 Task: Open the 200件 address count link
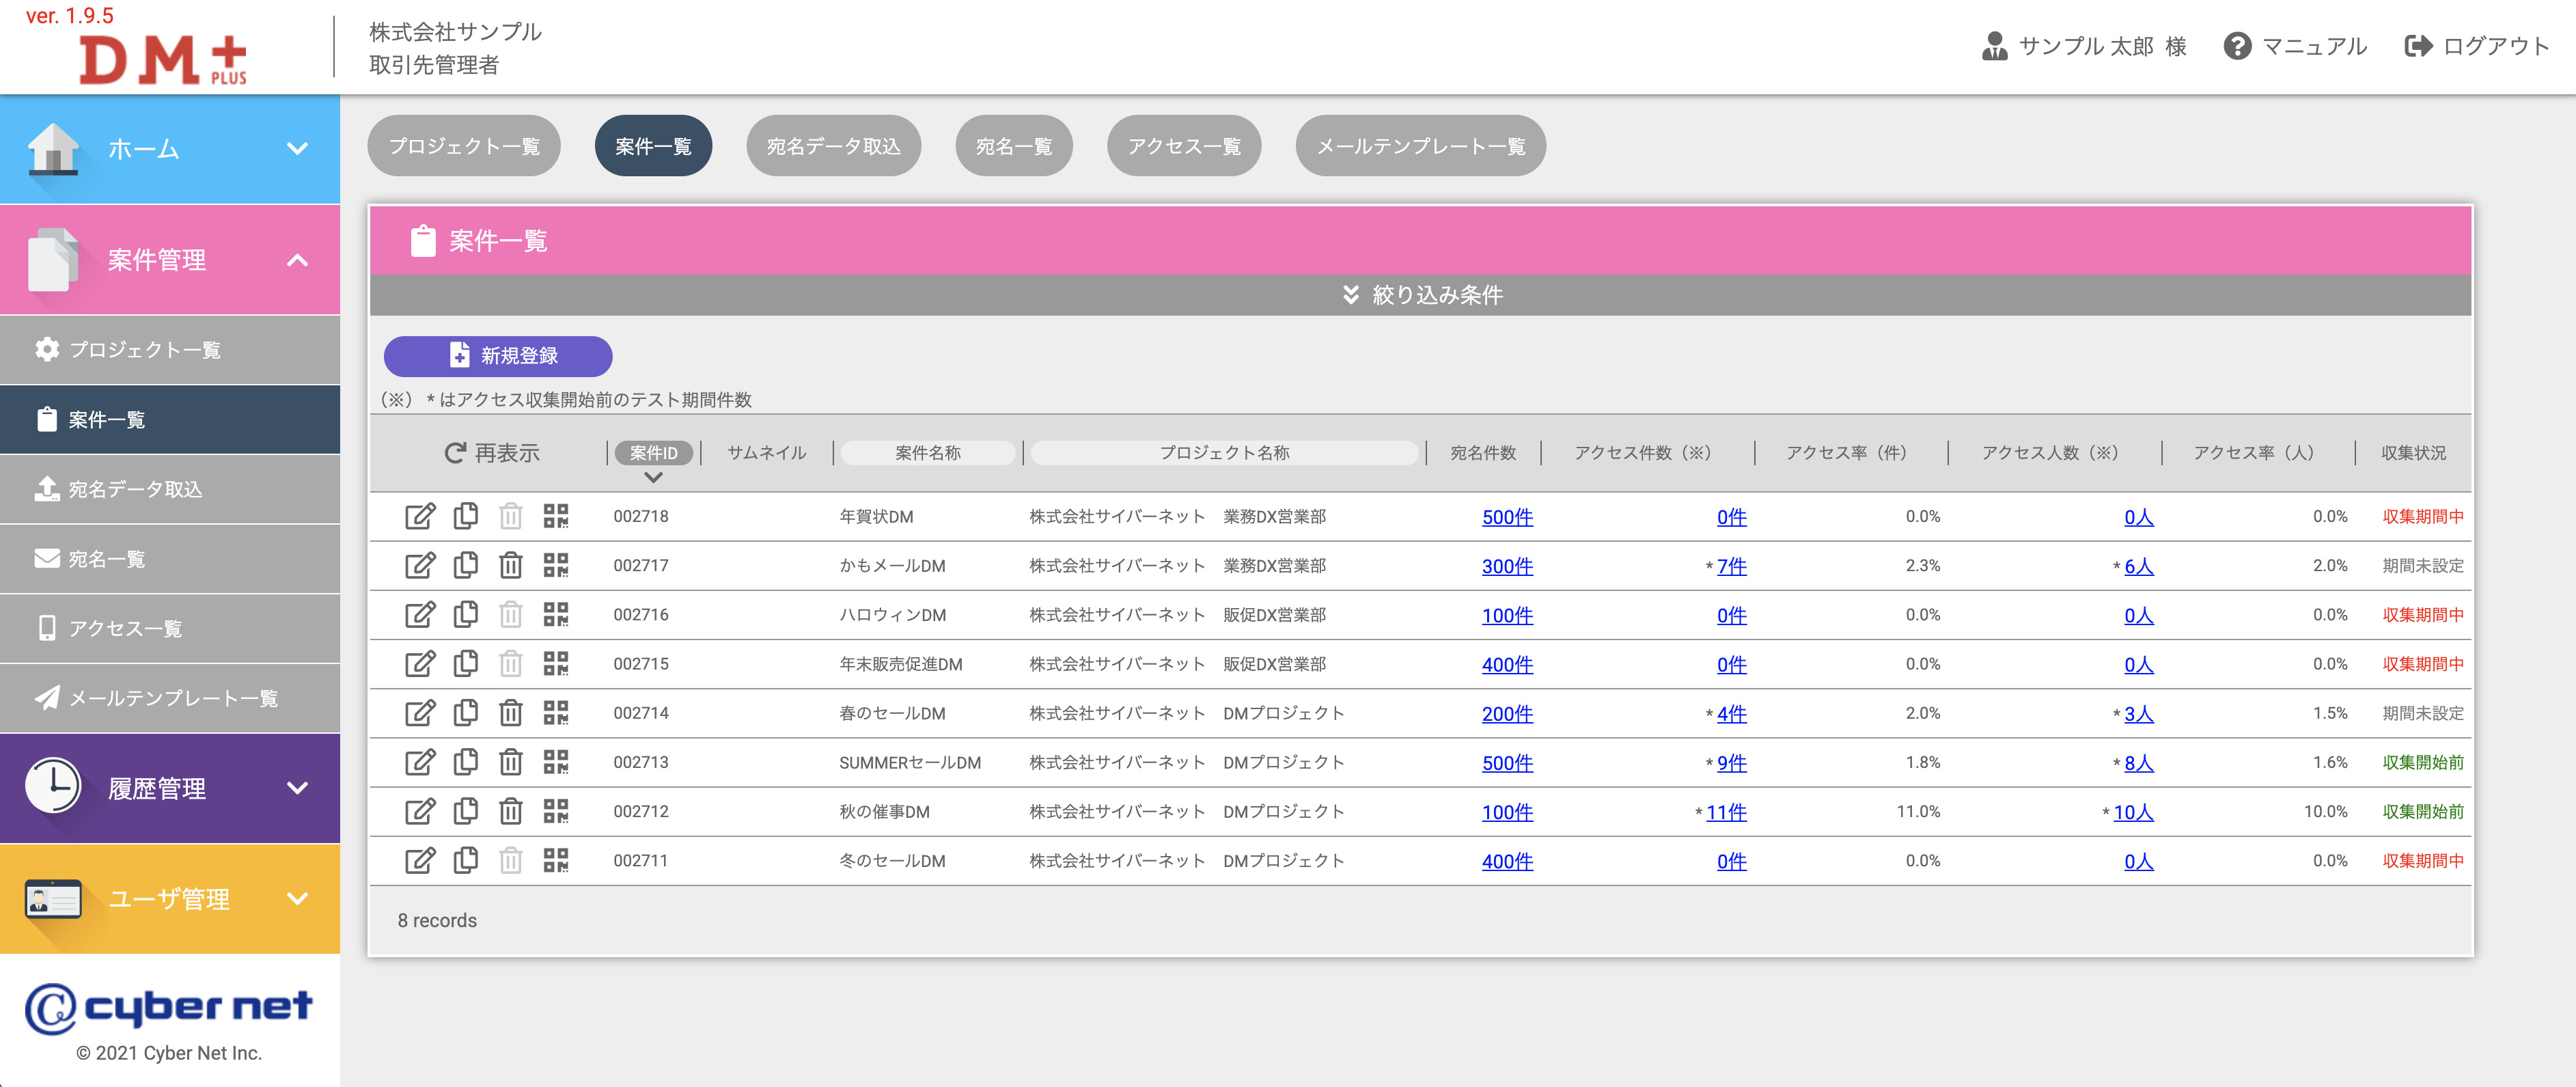click(1507, 714)
